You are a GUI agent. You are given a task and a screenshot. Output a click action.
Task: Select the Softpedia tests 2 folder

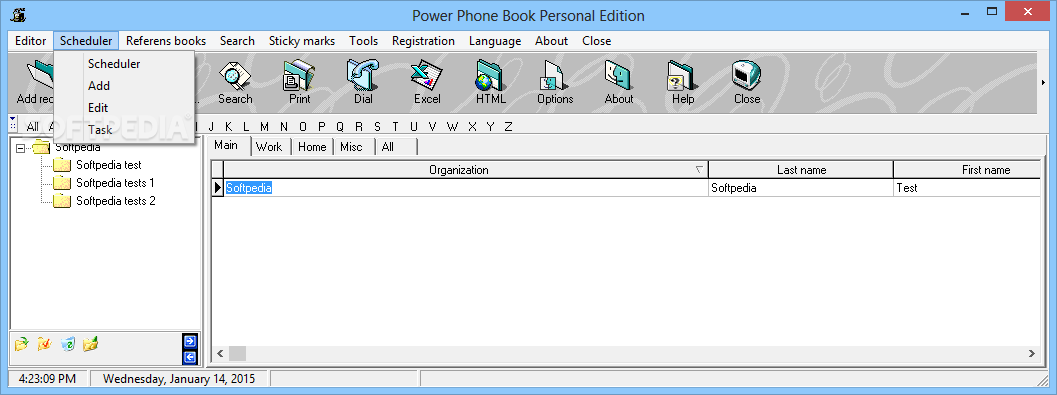click(x=116, y=201)
